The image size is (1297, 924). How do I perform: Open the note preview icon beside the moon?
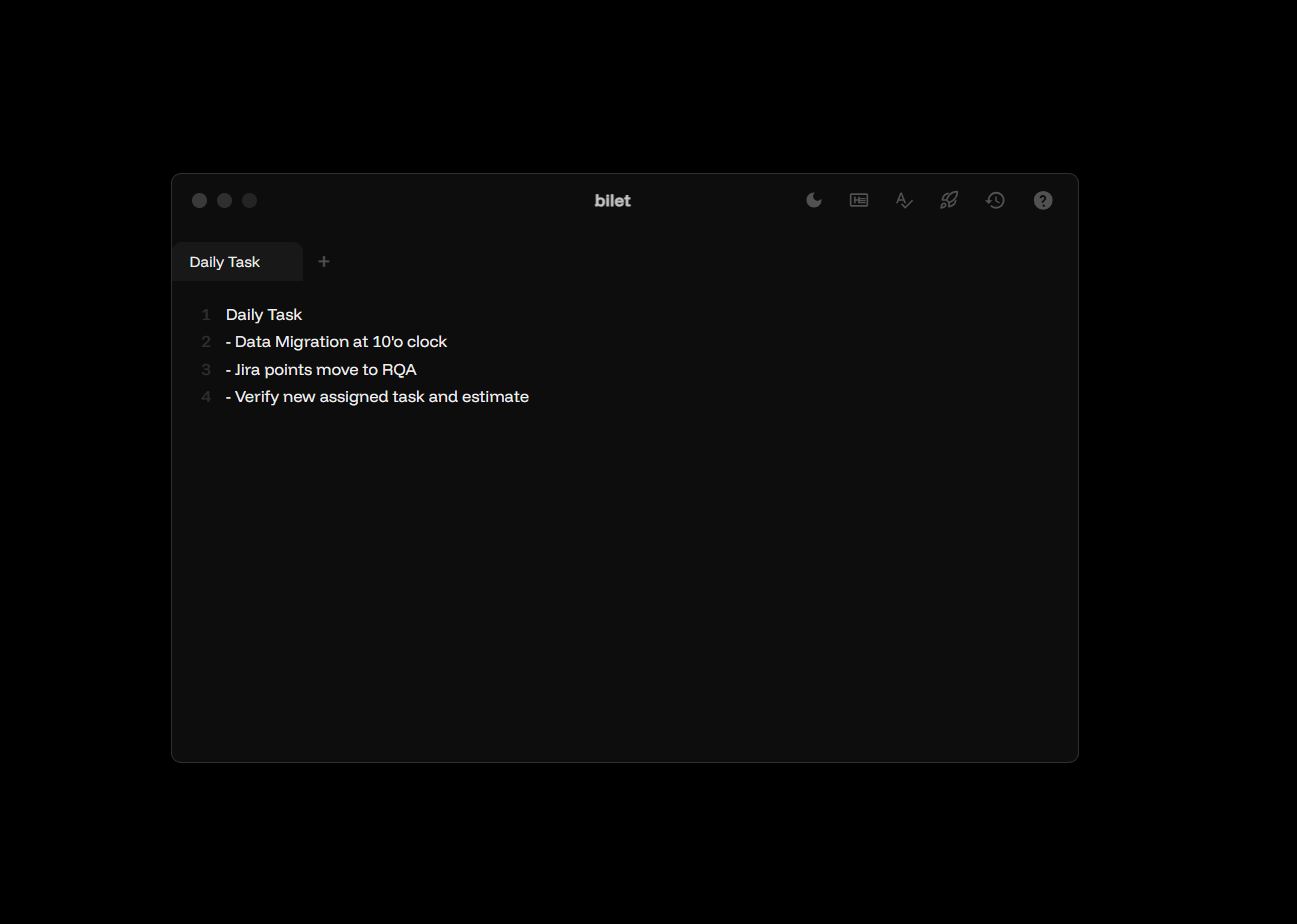click(x=858, y=200)
